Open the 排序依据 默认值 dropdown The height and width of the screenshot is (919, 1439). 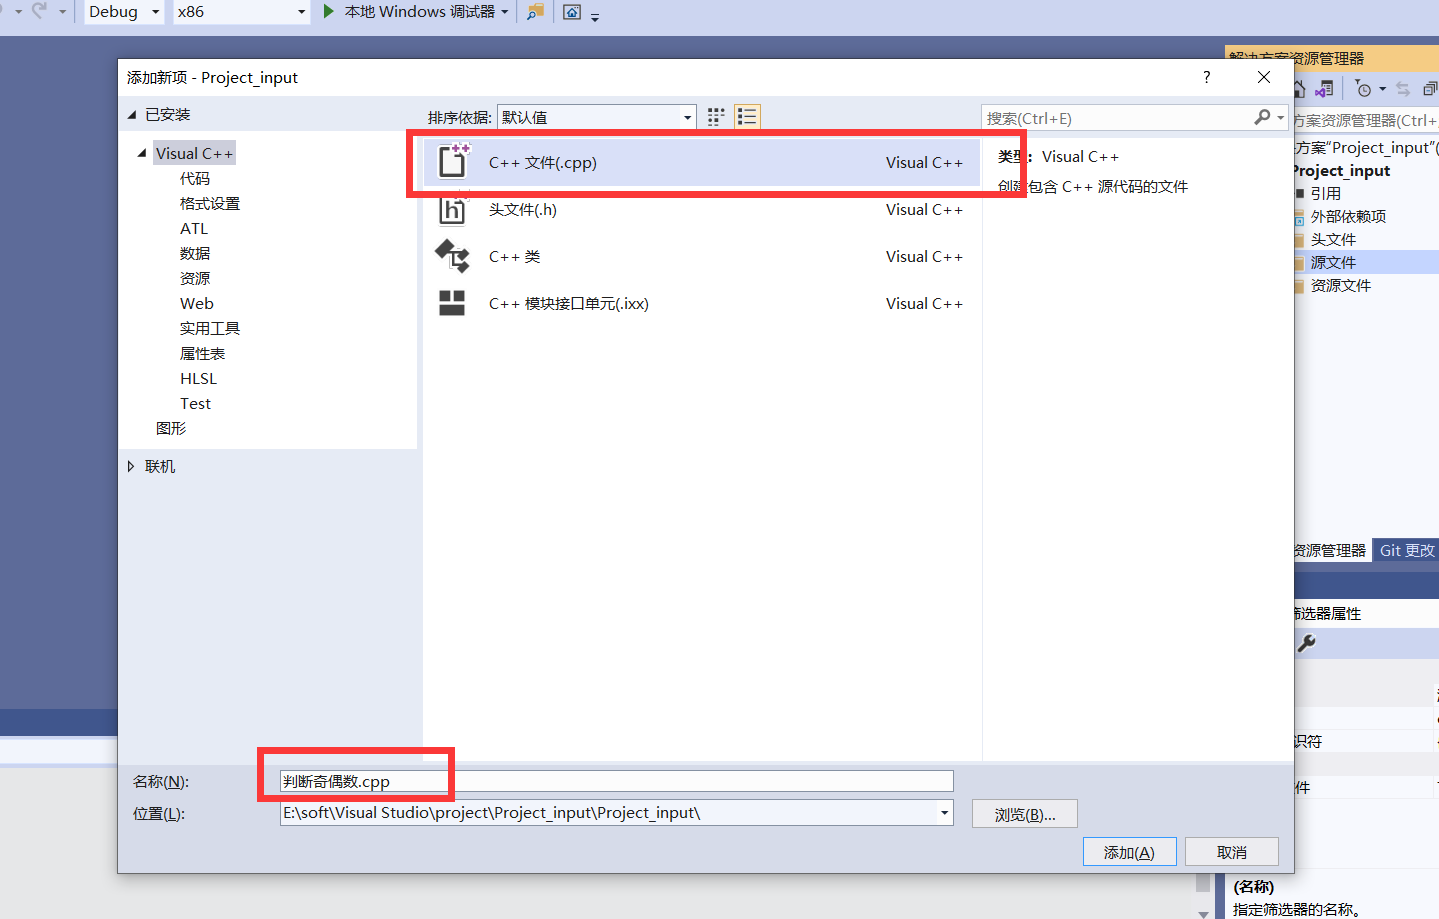click(x=687, y=117)
